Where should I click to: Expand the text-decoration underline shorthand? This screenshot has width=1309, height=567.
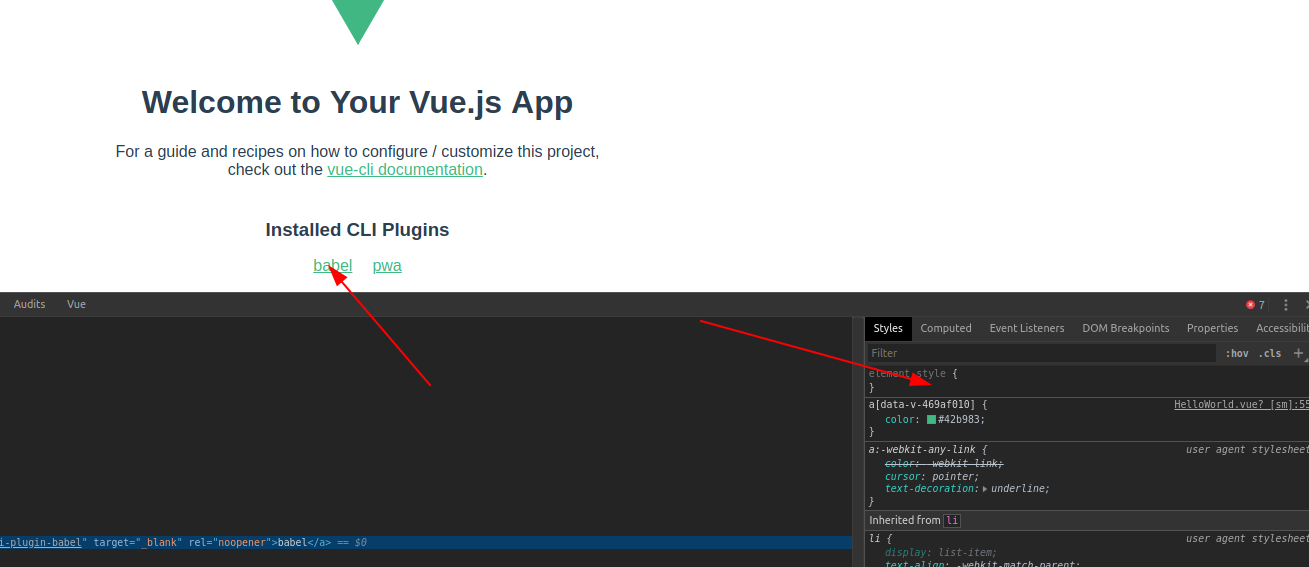pos(985,489)
